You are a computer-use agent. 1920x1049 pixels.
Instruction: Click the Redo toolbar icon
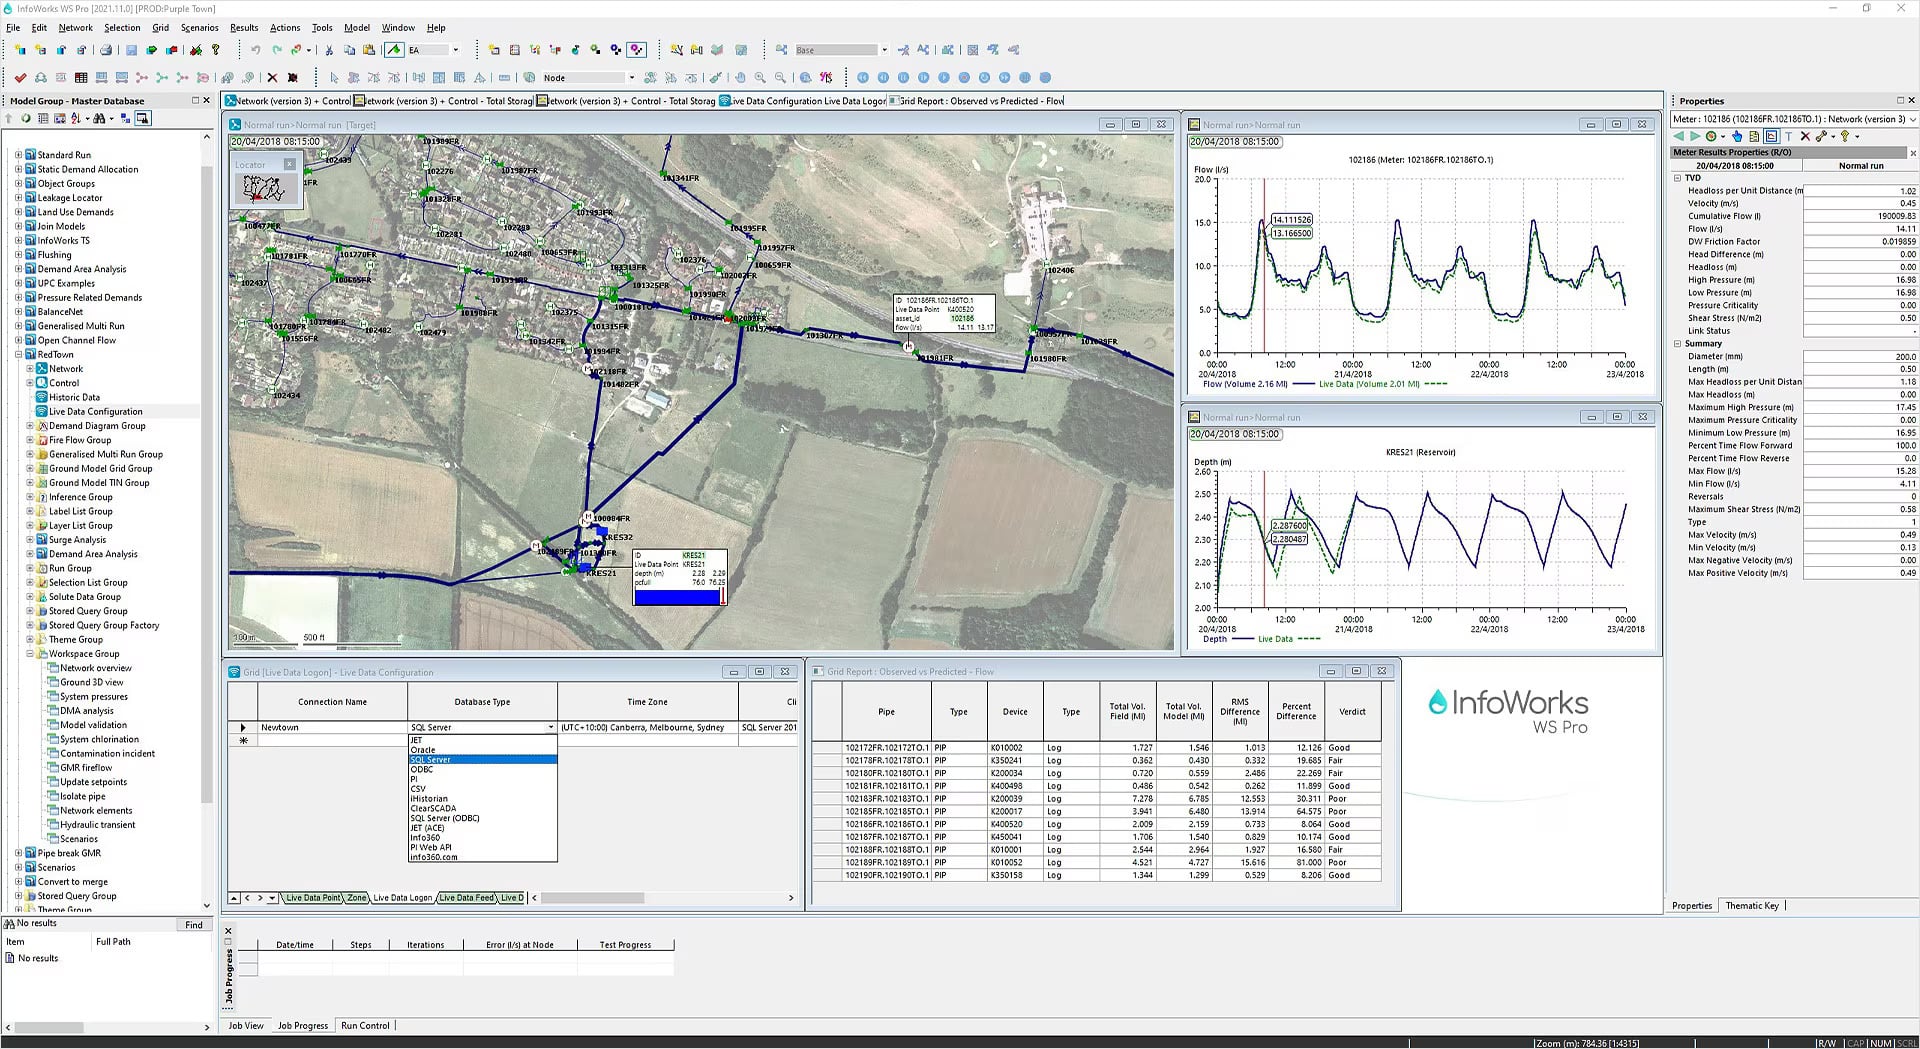click(276, 49)
